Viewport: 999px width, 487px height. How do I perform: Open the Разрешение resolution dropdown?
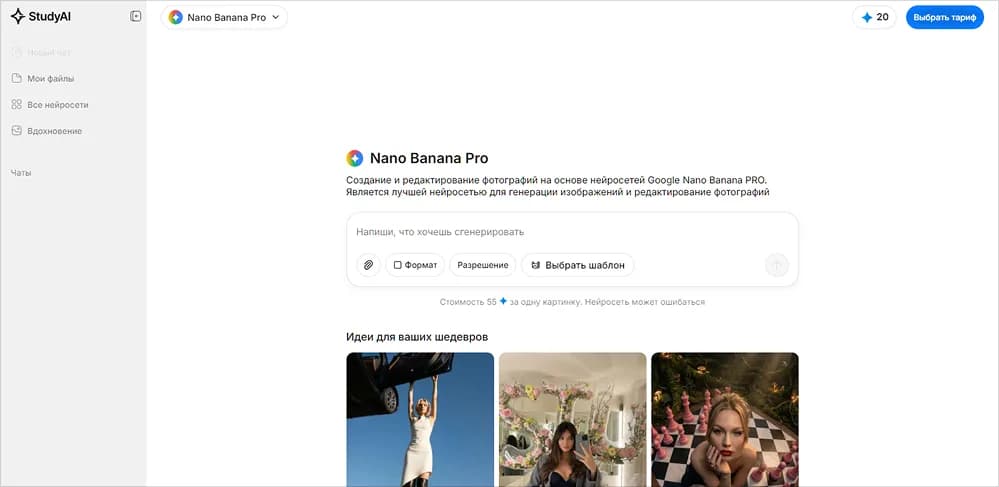coord(483,265)
